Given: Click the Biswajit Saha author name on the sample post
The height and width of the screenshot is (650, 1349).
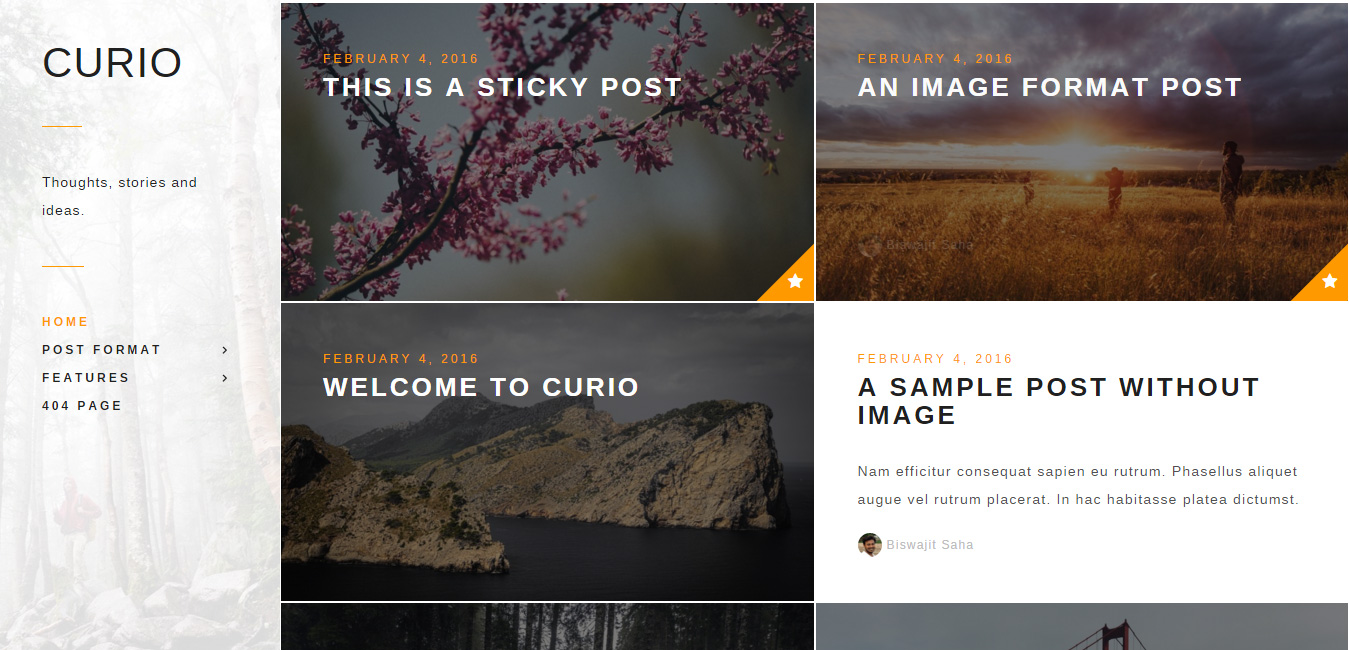Looking at the screenshot, I should tap(930, 545).
